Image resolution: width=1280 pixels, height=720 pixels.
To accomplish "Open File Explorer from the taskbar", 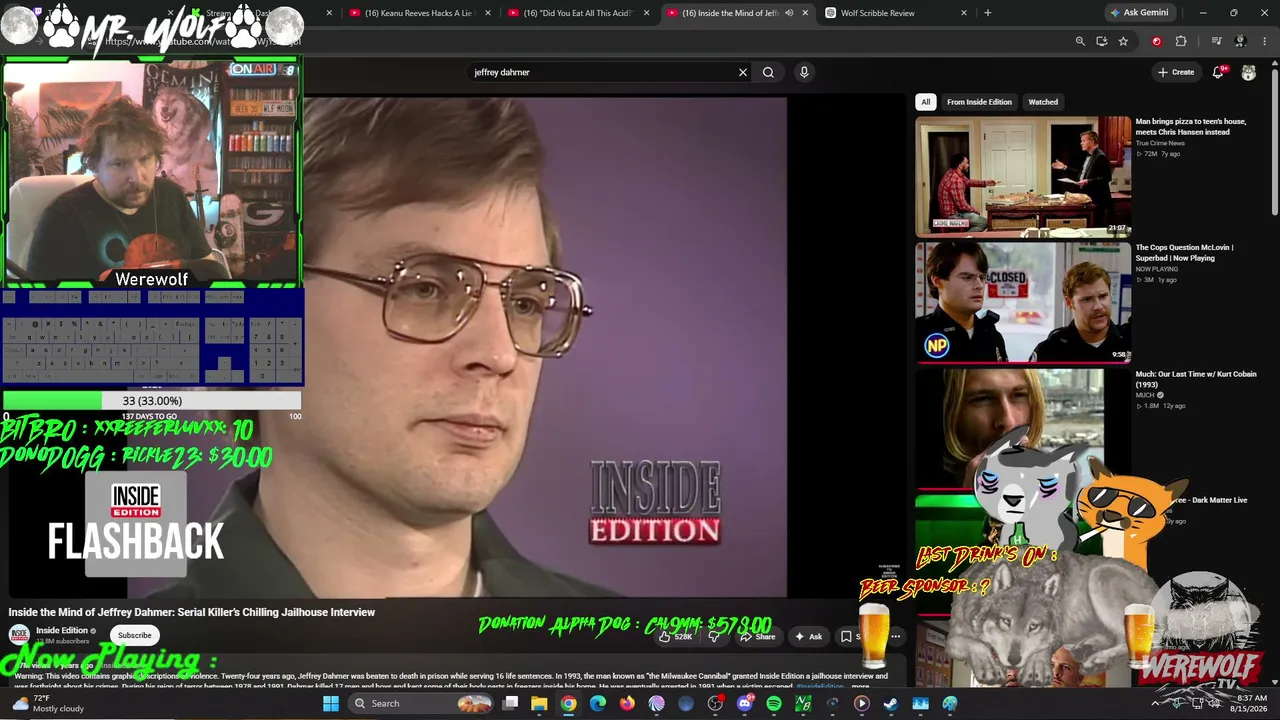I will [539, 703].
